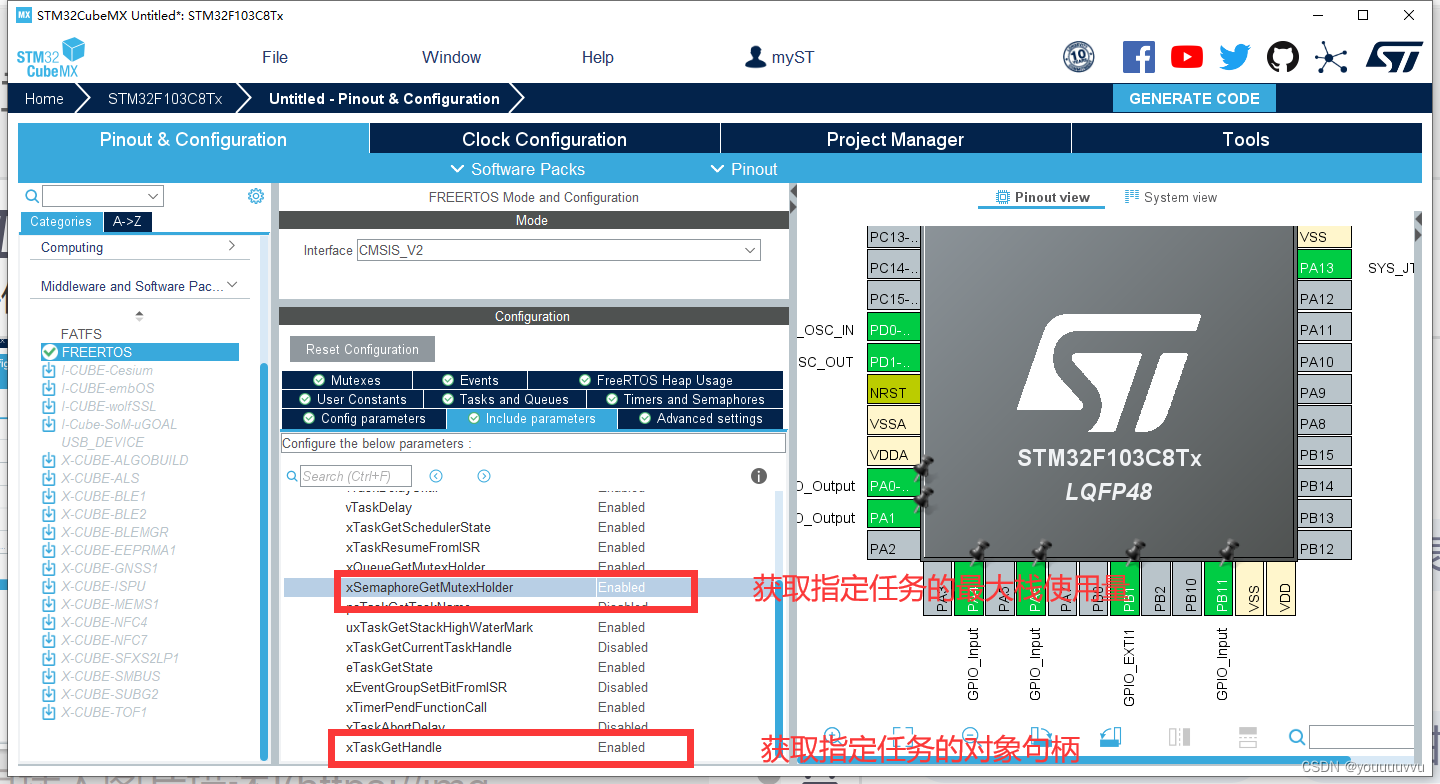This screenshot has height=784, width=1440.
Task: Open the Help menu
Action: click(598, 57)
